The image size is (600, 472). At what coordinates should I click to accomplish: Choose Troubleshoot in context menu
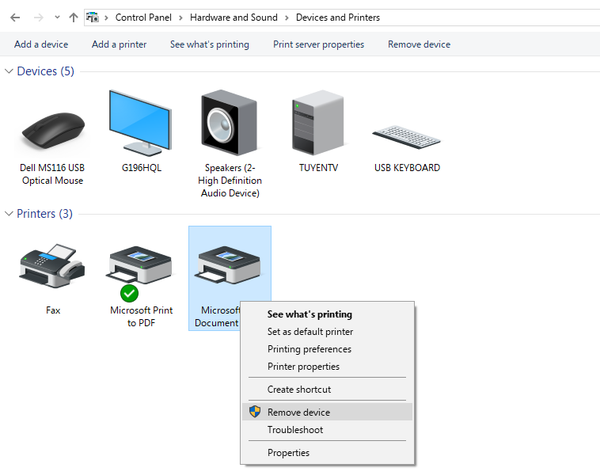coord(327,430)
